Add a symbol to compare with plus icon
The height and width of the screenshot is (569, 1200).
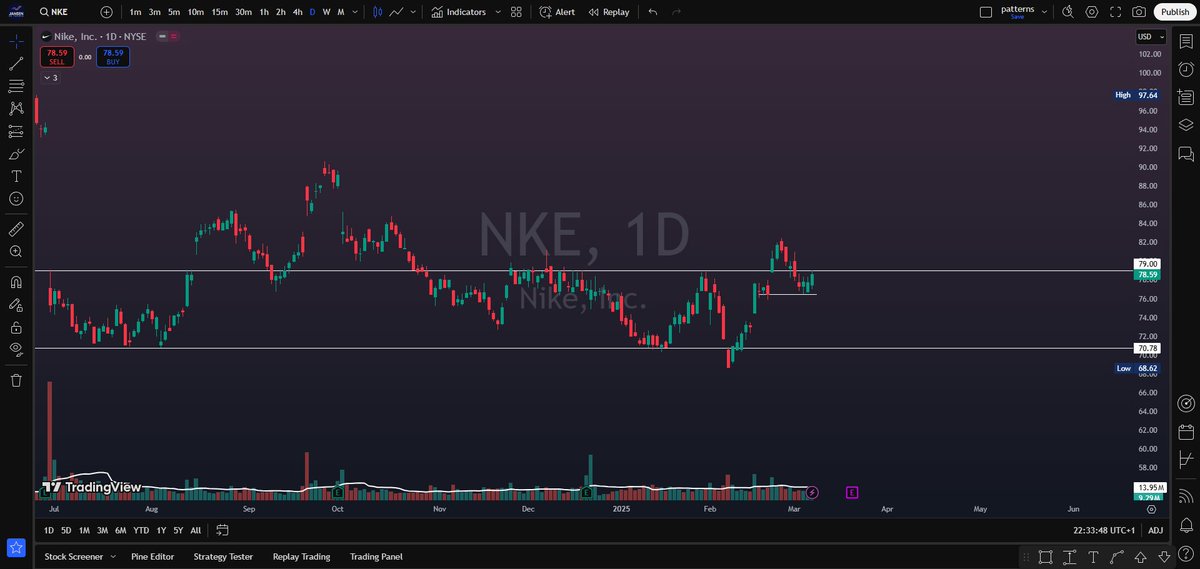click(107, 12)
